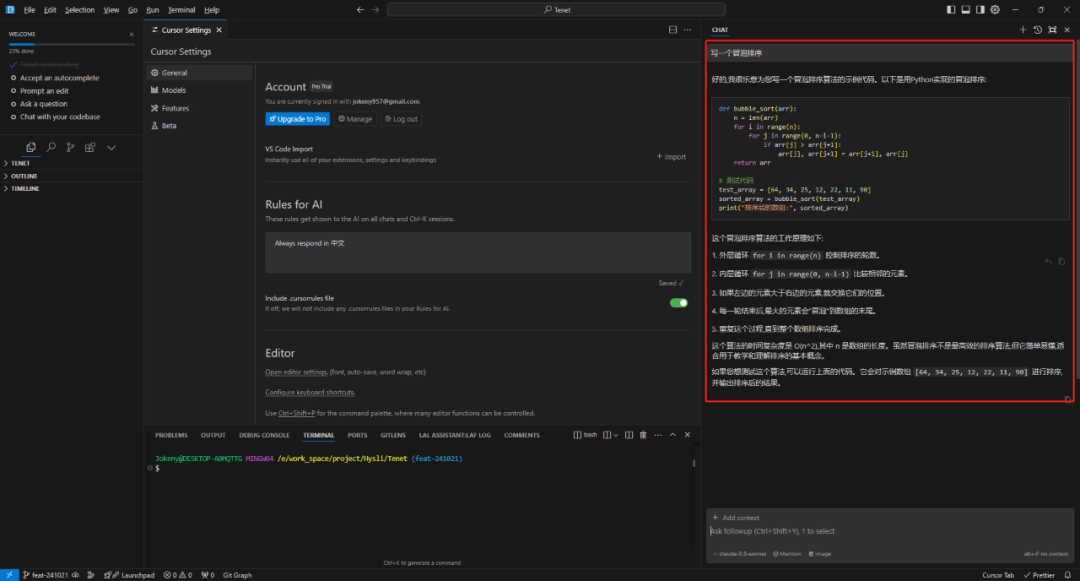Toggle the bottom panel visibility
The width and height of the screenshot is (1080, 581).
966,9
